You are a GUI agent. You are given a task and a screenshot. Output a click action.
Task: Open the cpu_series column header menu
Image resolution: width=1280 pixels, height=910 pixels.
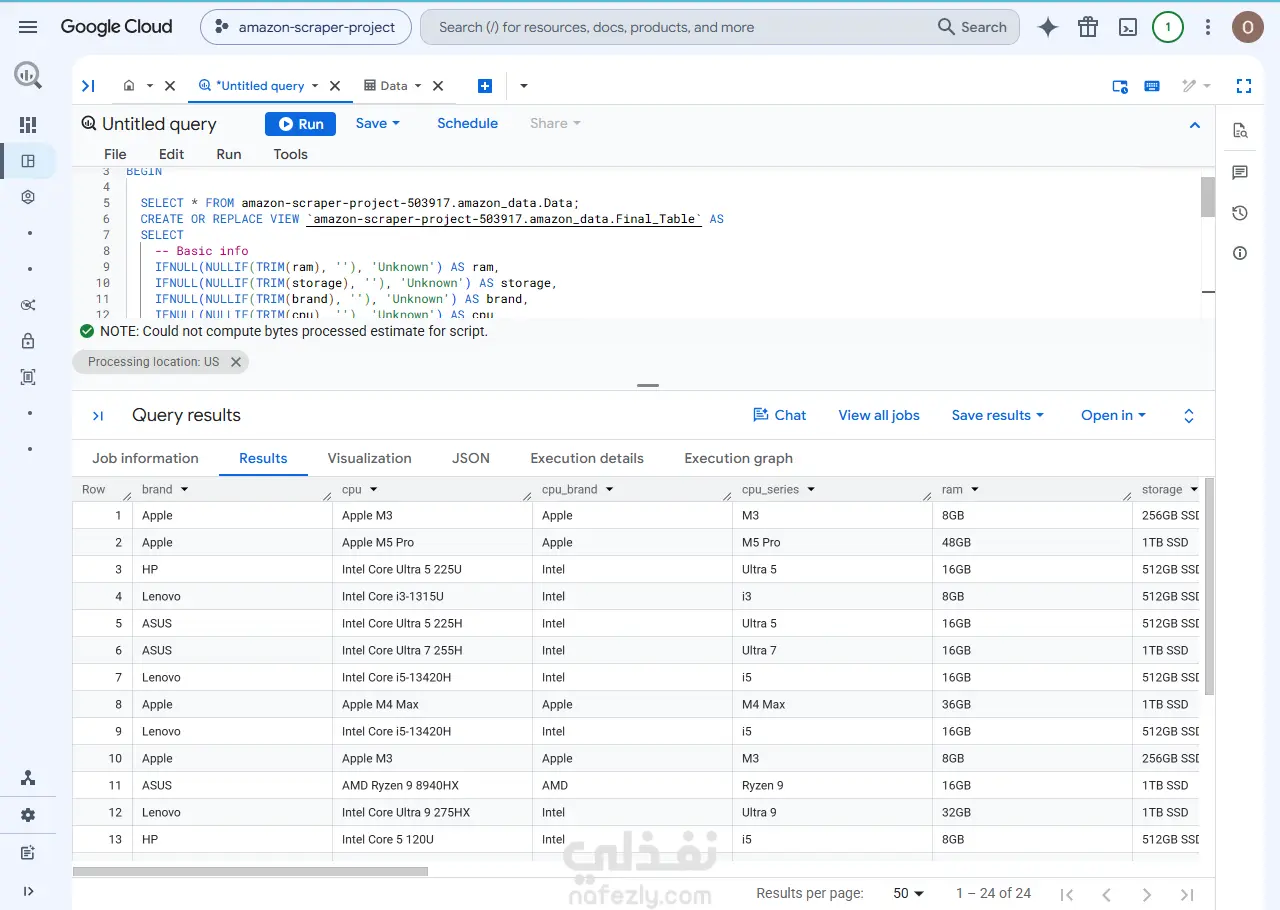811,490
